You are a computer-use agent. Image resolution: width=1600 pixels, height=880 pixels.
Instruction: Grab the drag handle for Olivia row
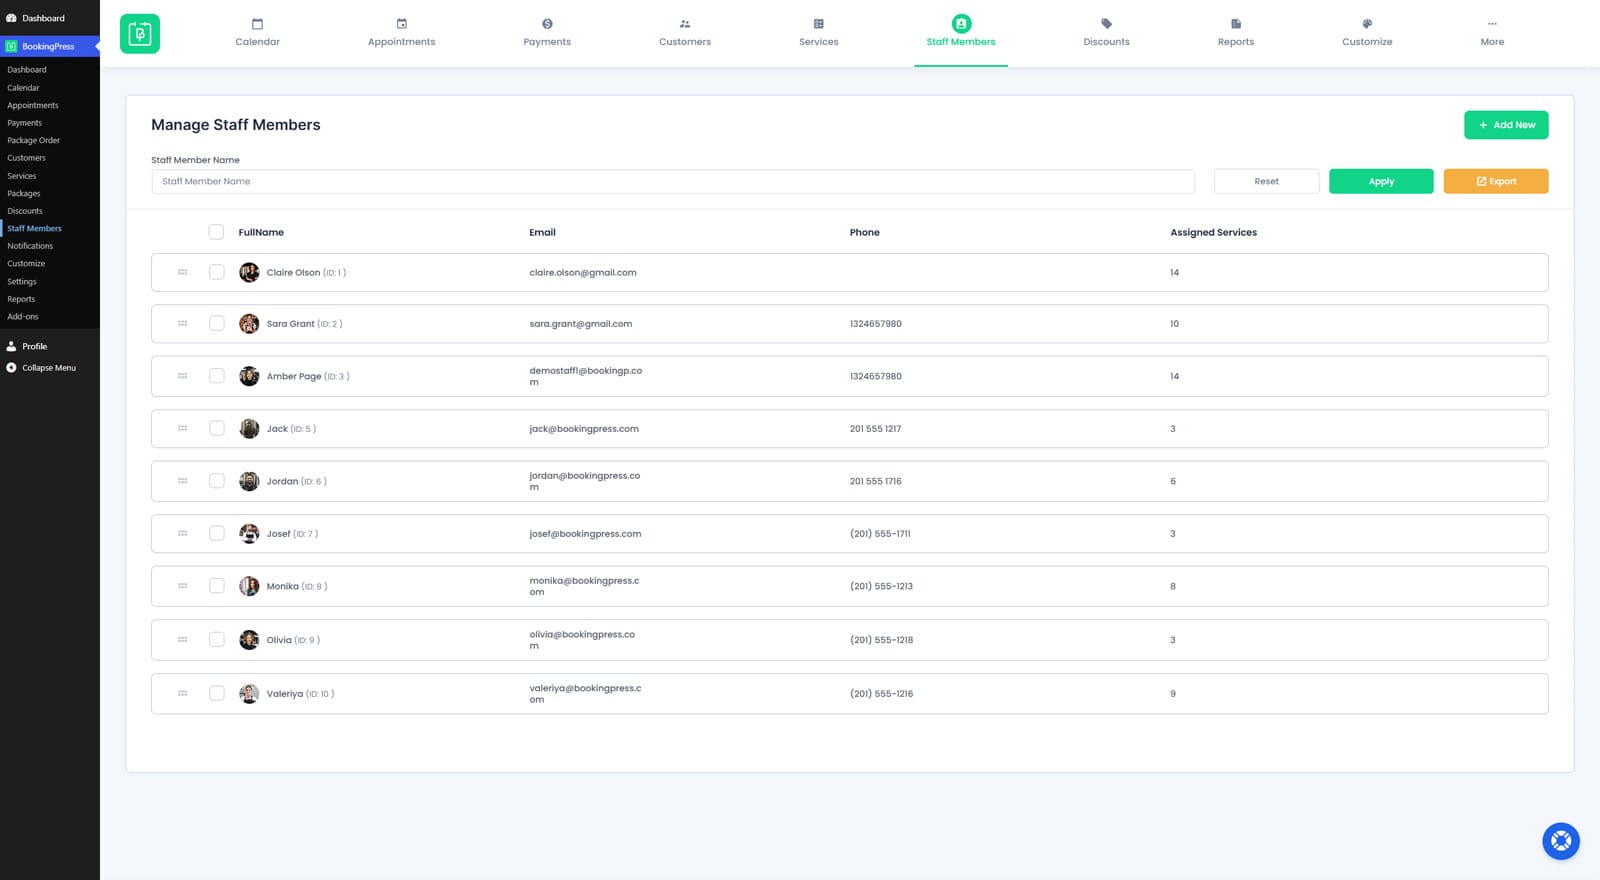[x=182, y=640]
